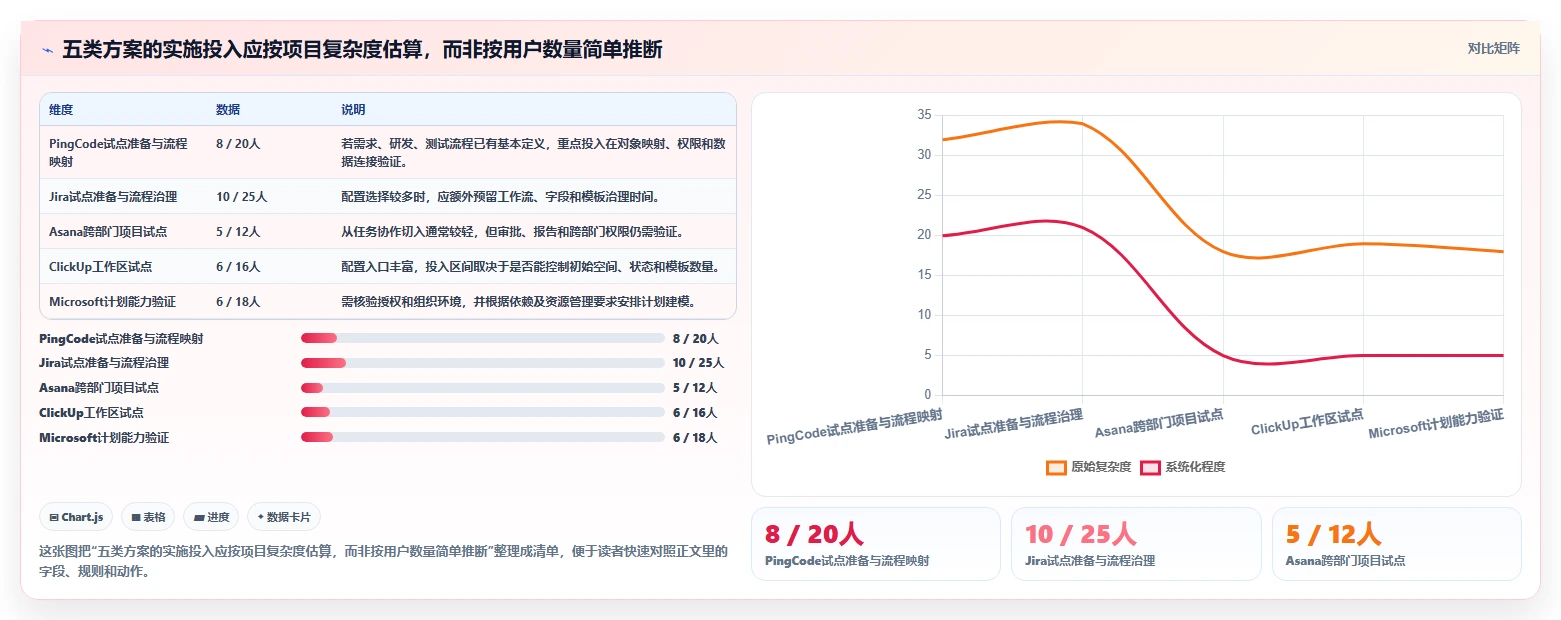Click the PingCode progress bar
Viewport: 1561px width, 620px height.
pyautogui.click(x=483, y=338)
